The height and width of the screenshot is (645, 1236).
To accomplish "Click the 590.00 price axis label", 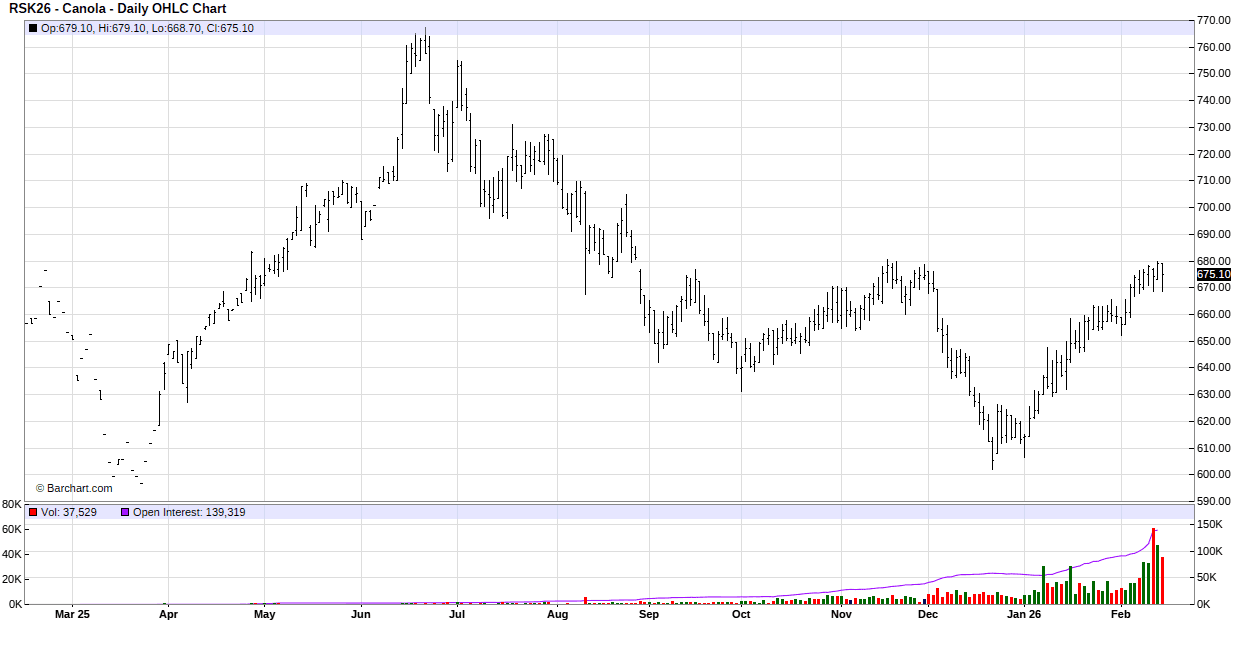I will click(x=1213, y=501).
